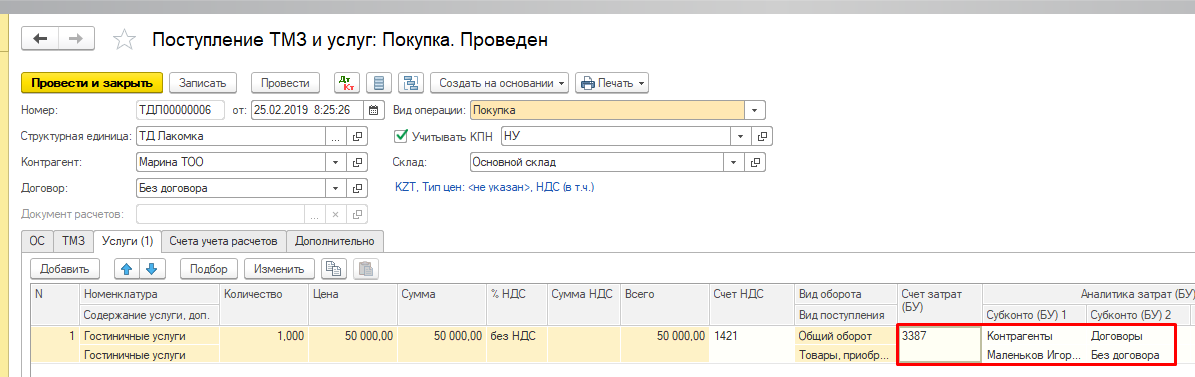Show Дт/Кт postings of the document
Viewport: 1195px width, 377px height.
tap(347, 82)
